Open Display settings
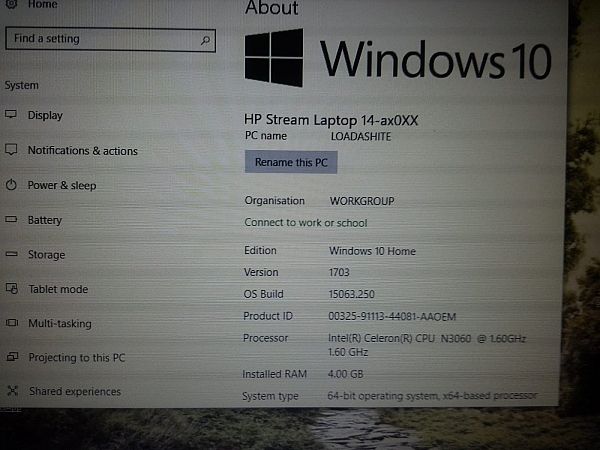This screenshot has height=450, width=600. tap(45, 115)
